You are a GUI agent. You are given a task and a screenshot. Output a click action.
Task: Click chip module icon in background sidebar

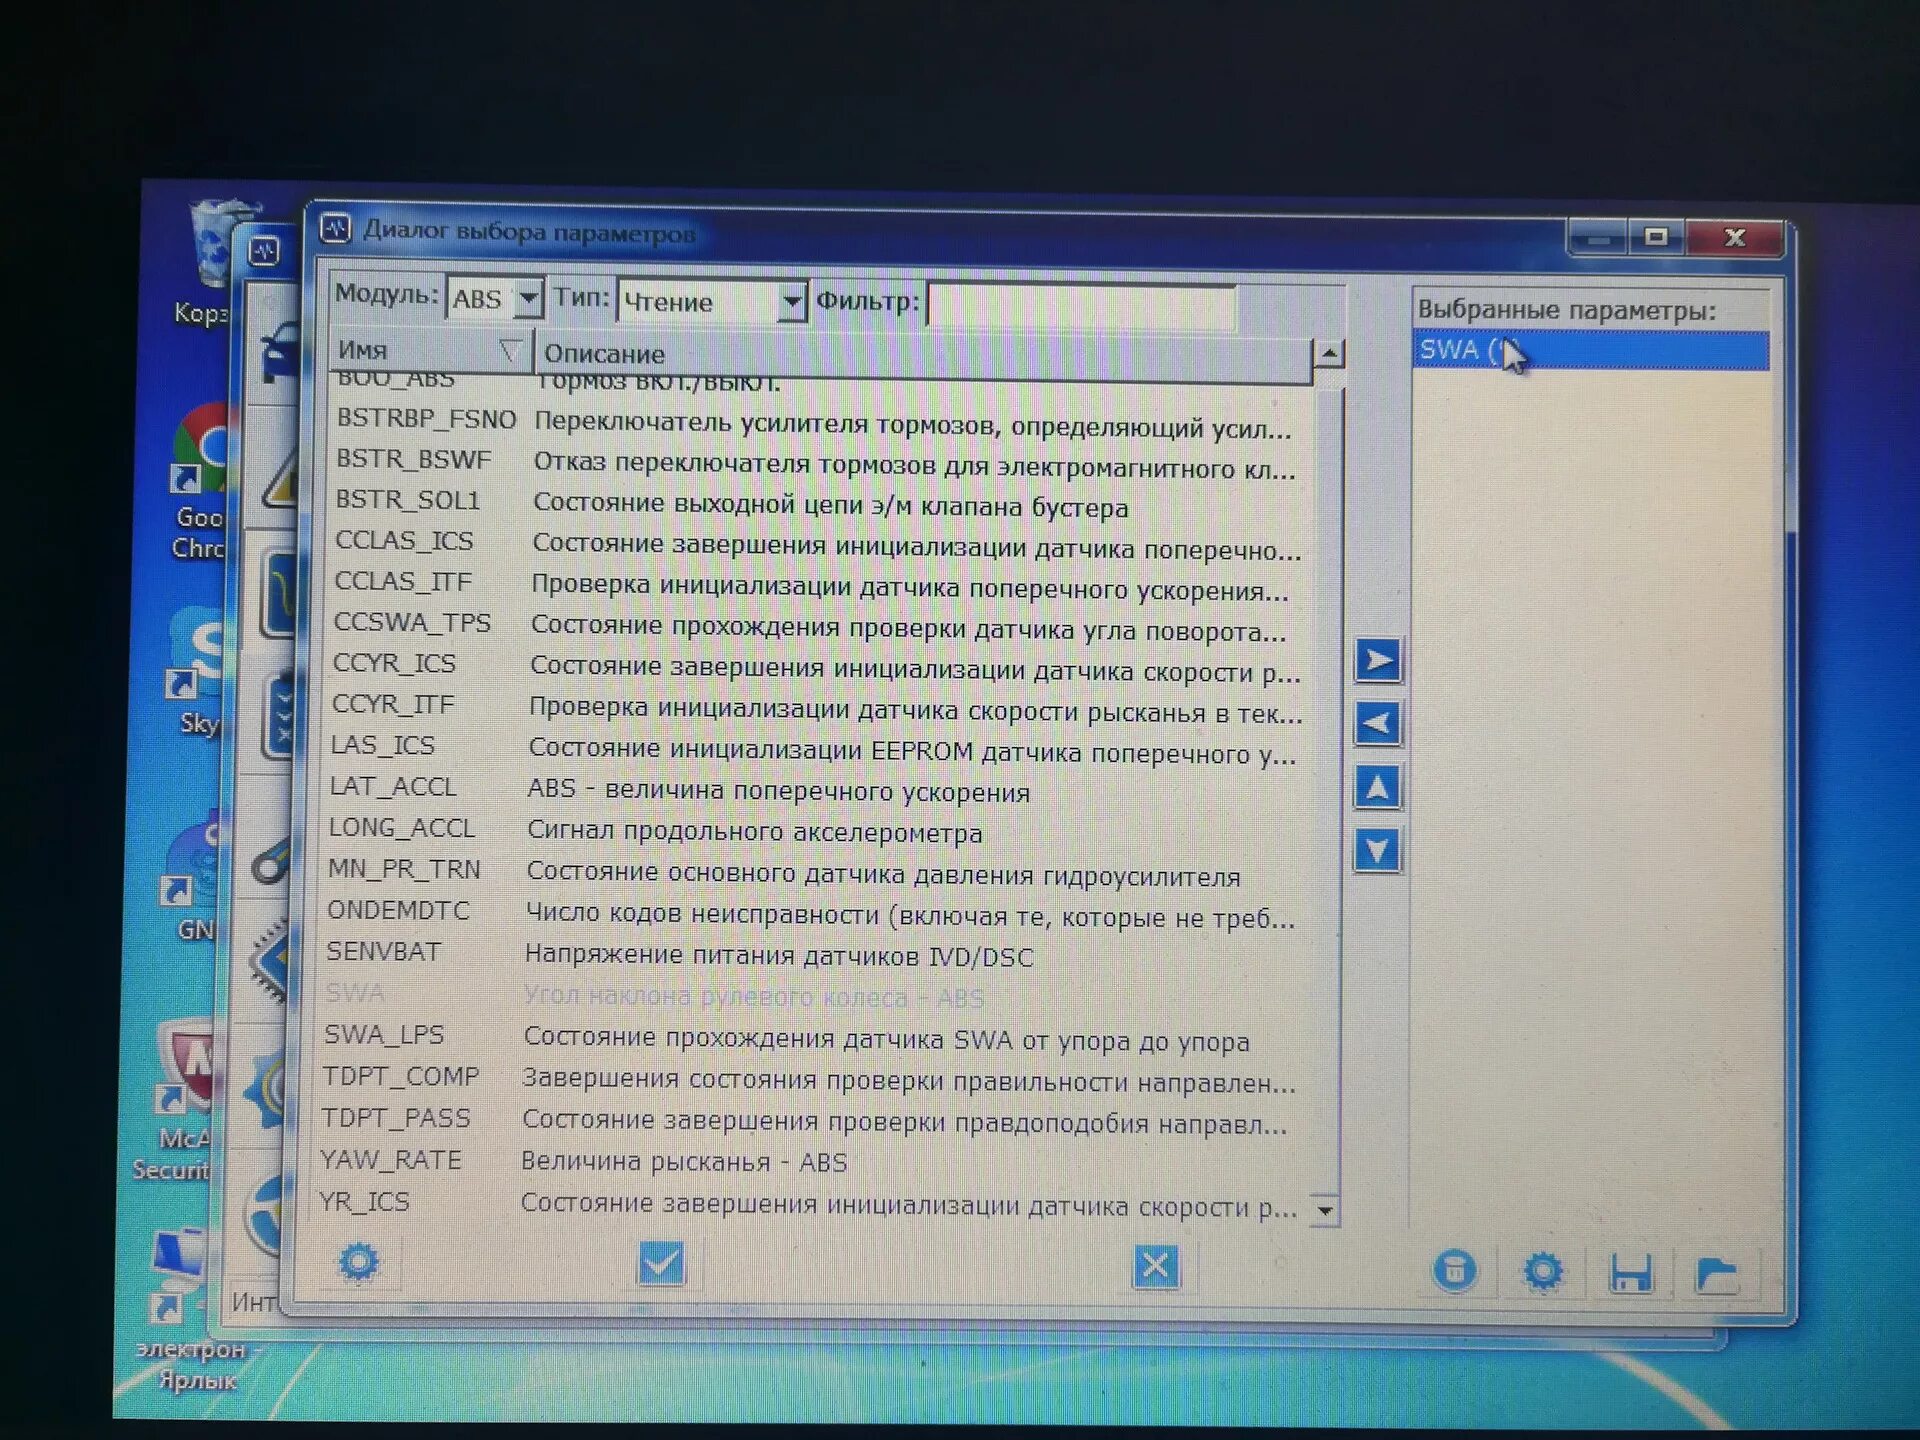point(270,962)
